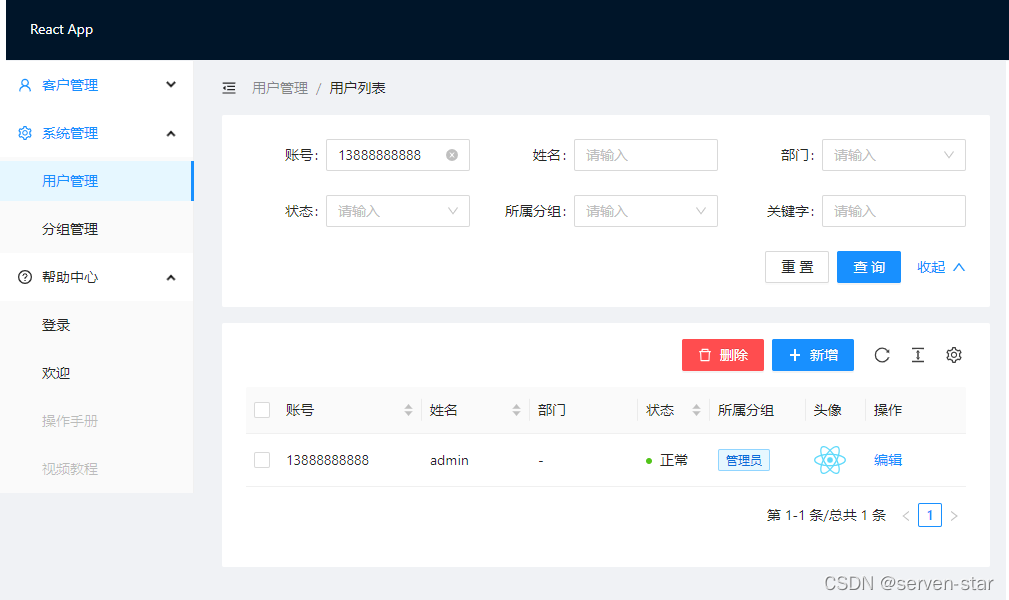Open 欢迎 in the sidebar
Image resolution: width=1009 pixels, height=600 pixels.
tap(97, 373)
